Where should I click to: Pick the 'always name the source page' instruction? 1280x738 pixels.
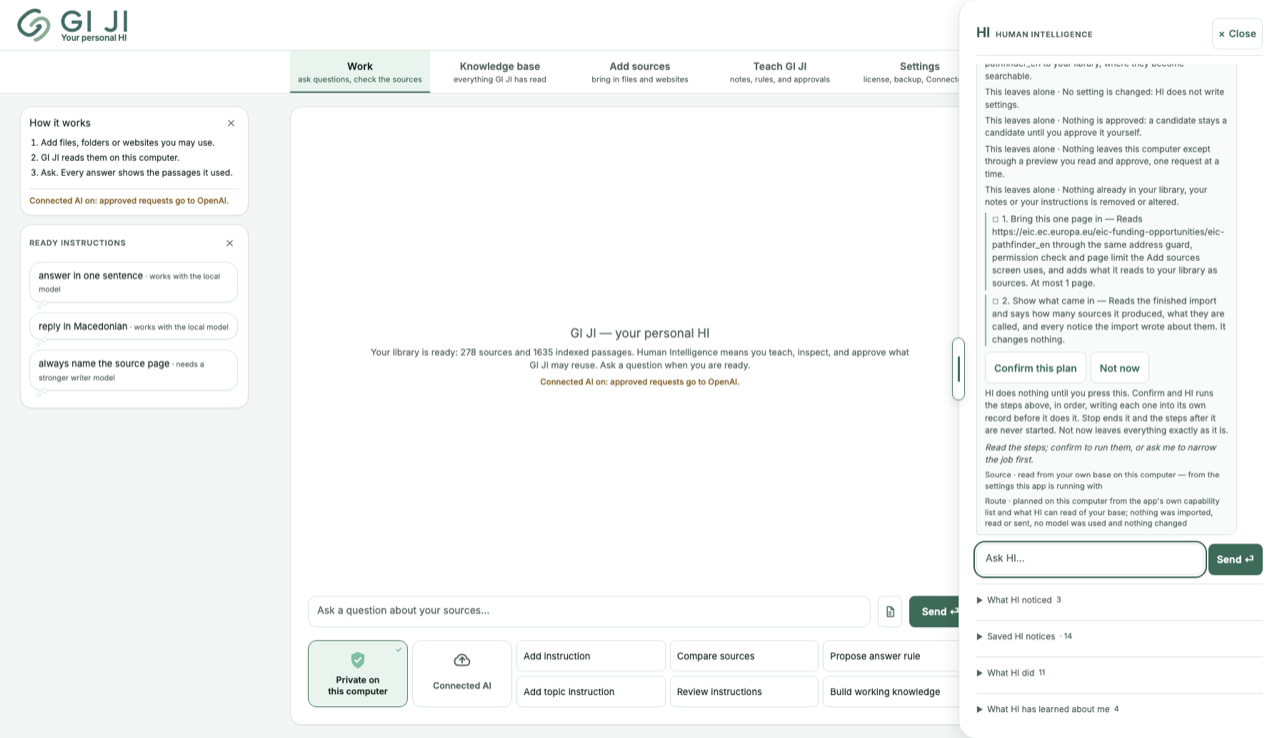coord(134,370)
